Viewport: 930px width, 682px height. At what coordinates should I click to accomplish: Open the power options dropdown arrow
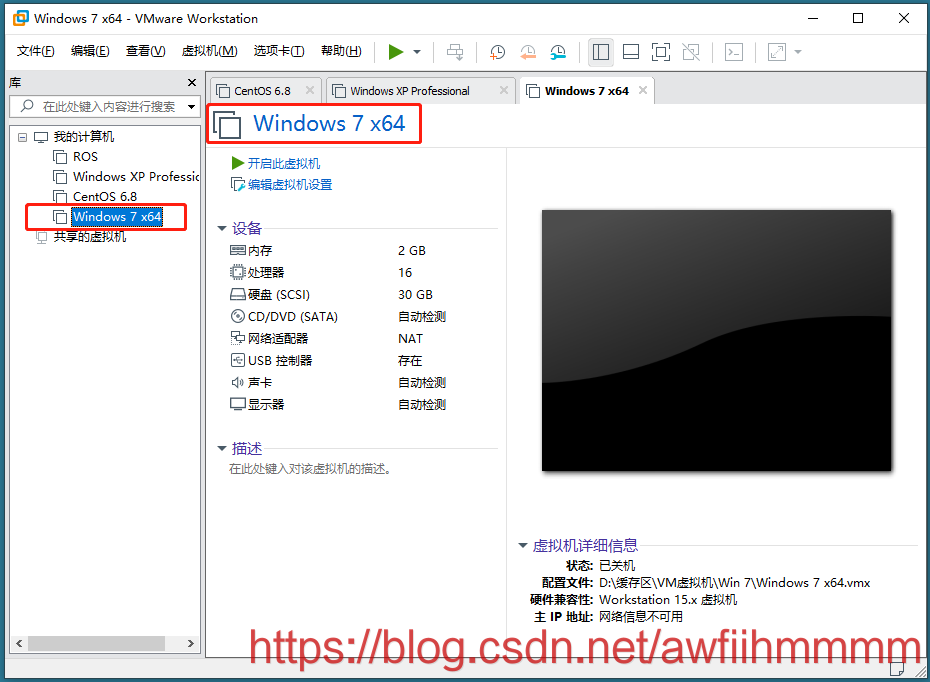coord(417,52)
